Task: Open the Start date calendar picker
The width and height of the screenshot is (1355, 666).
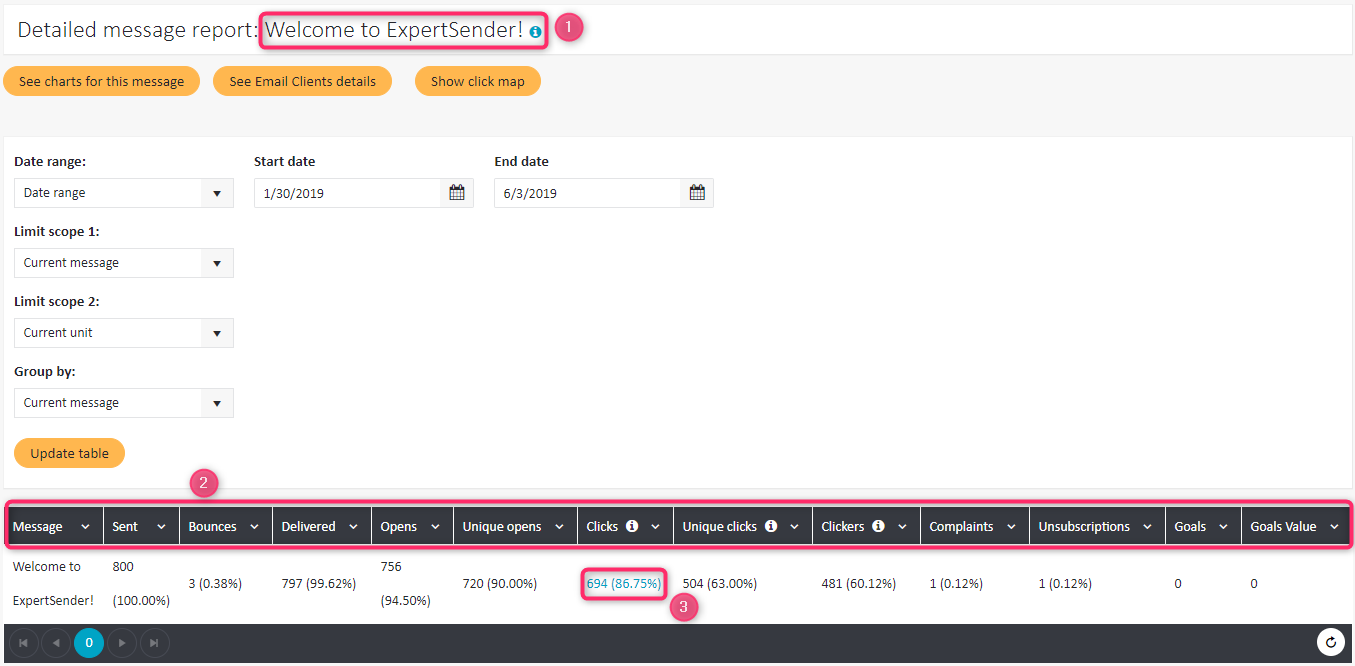Action: tap(457, 193)
